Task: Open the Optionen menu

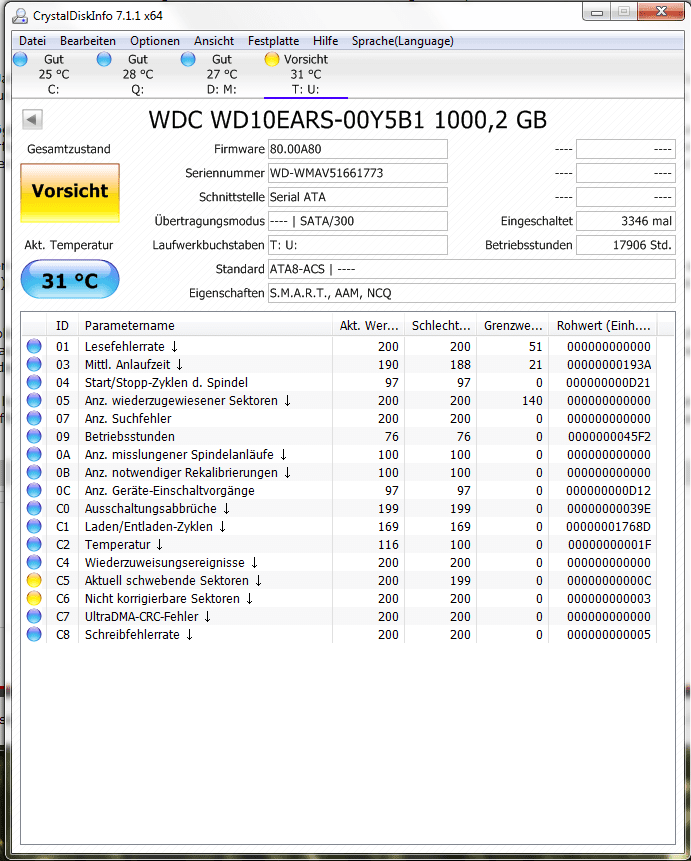Action: click(x=155, y=41)
